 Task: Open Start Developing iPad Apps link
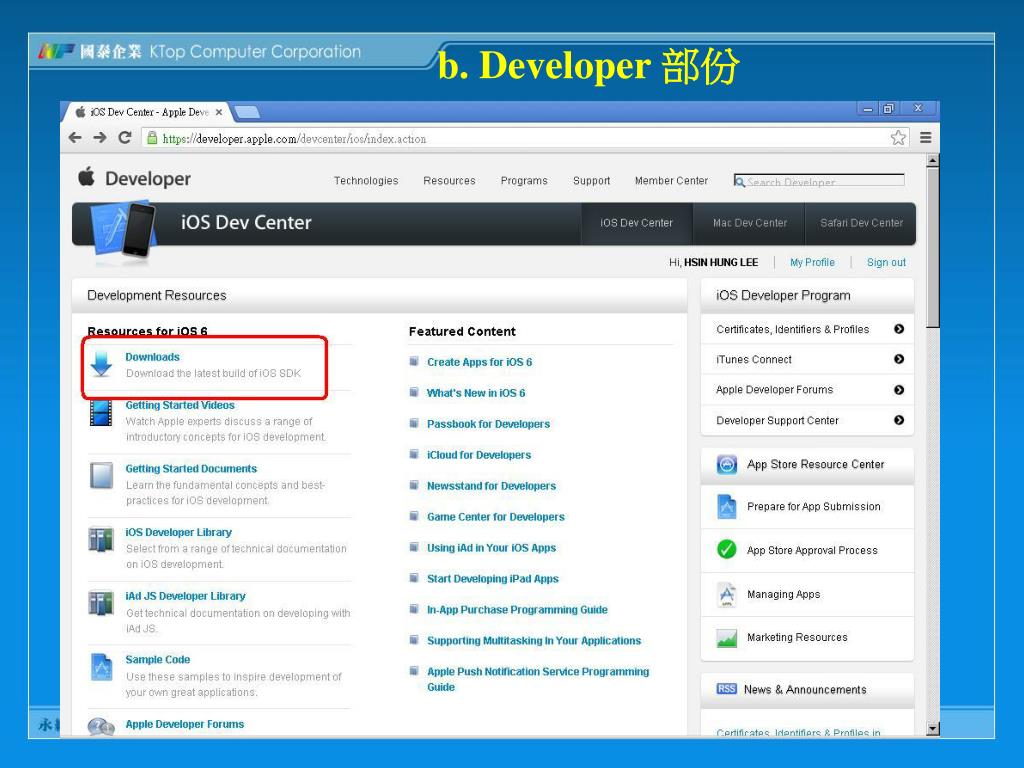(x=493, y=579)
